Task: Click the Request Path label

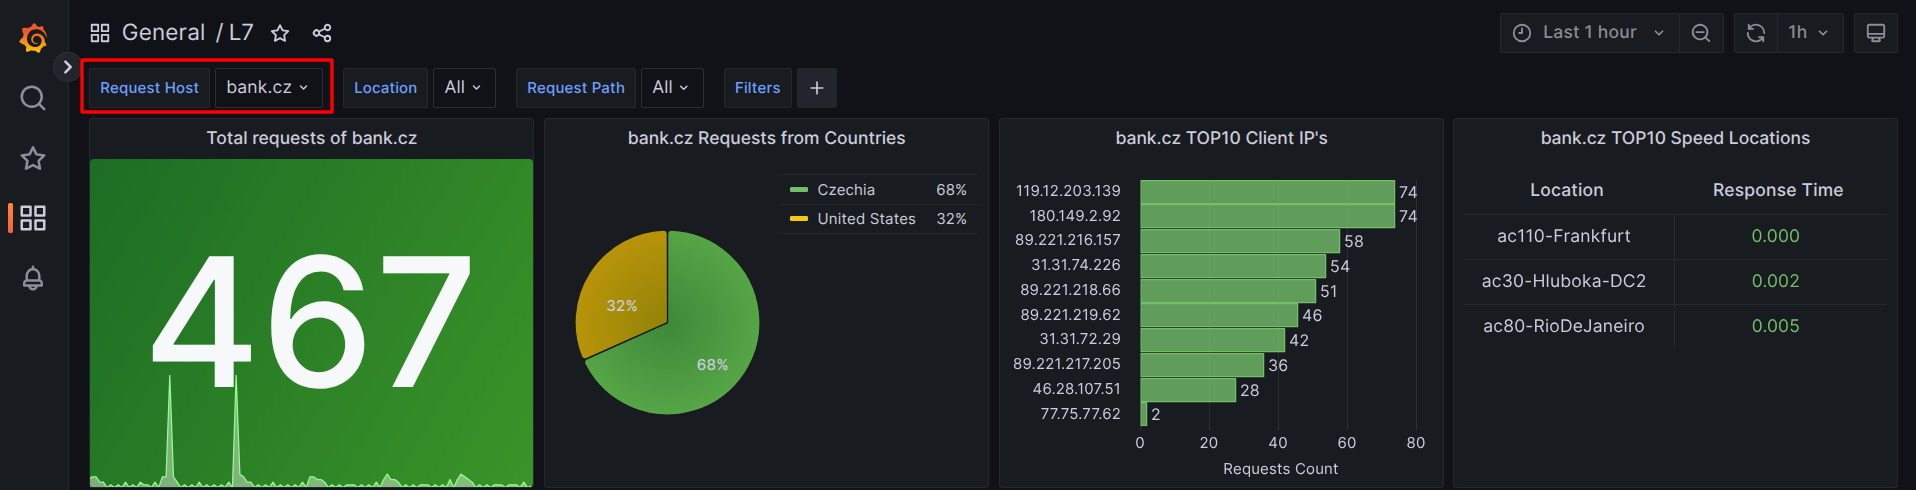Action: click(x=575, y=88)
